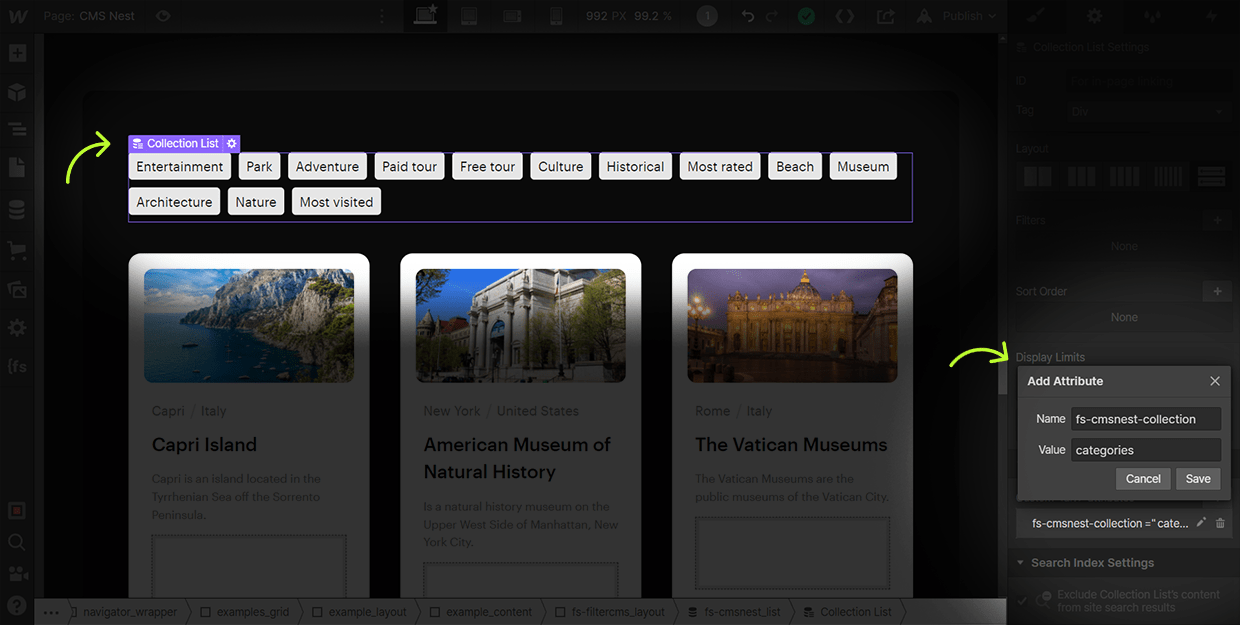Open the Webflow logo menu
1240x625 pixels.
tap(17, 16)
